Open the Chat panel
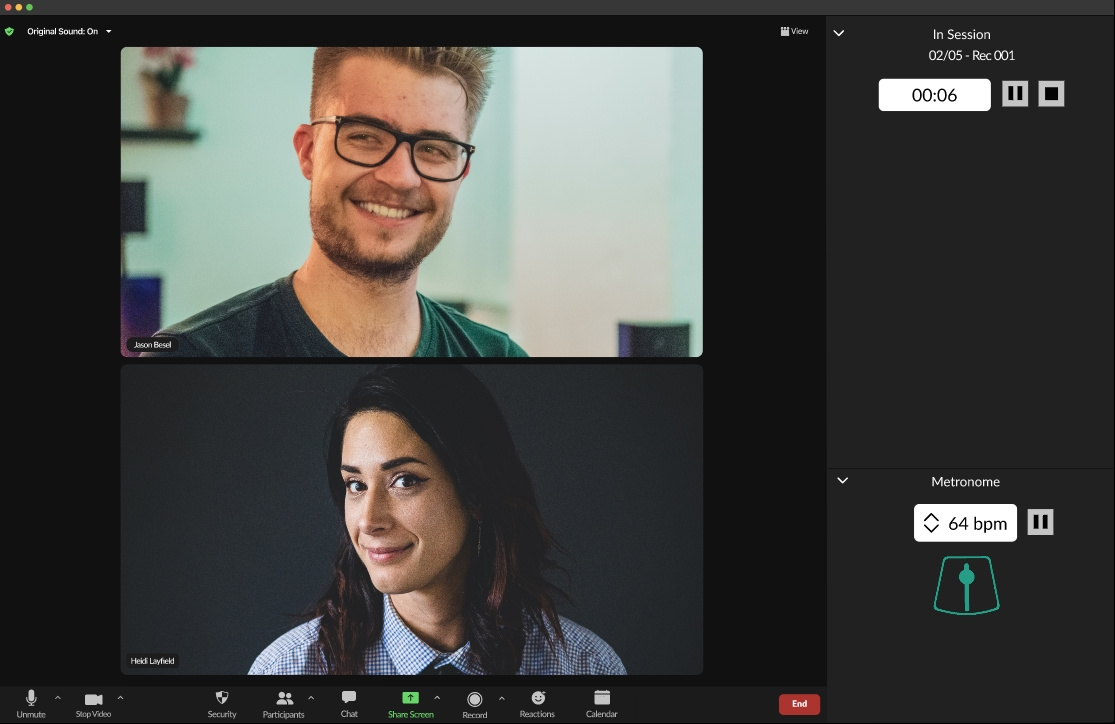This screenshot has height=724, width=1115. coord(348,703)
